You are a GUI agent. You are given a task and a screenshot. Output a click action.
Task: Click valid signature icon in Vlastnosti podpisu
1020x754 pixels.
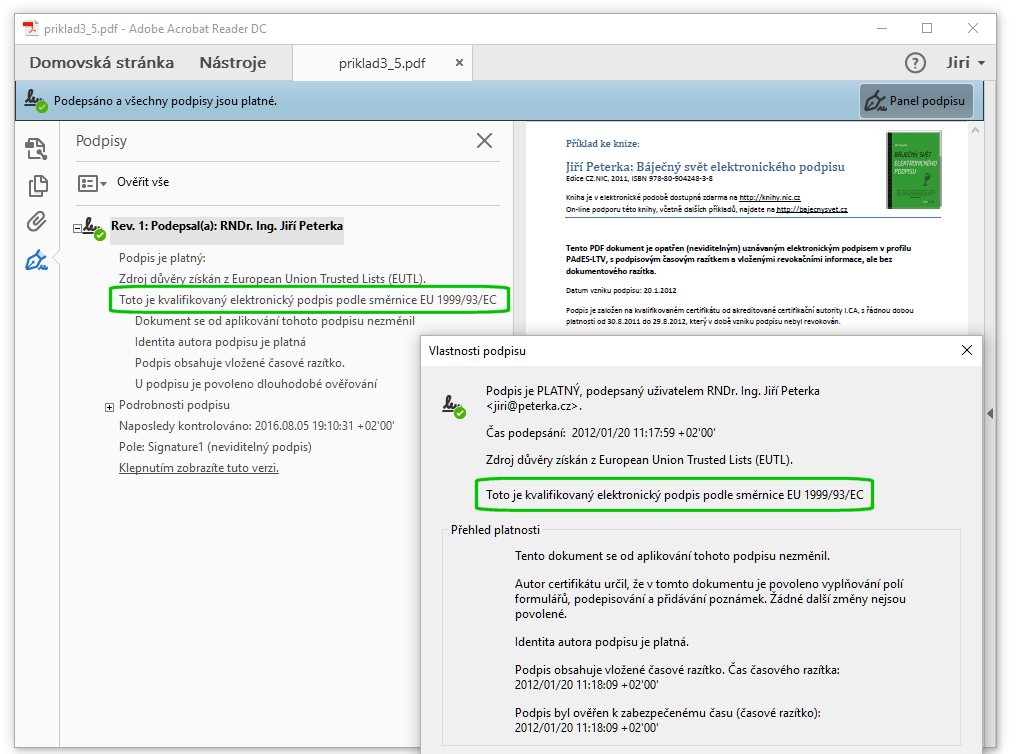pyautogui.click(x=454, y=406)
